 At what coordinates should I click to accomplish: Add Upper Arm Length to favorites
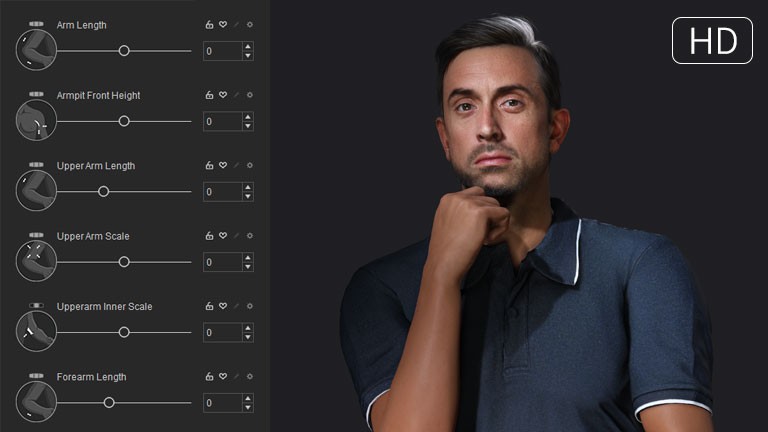[223, 166]
